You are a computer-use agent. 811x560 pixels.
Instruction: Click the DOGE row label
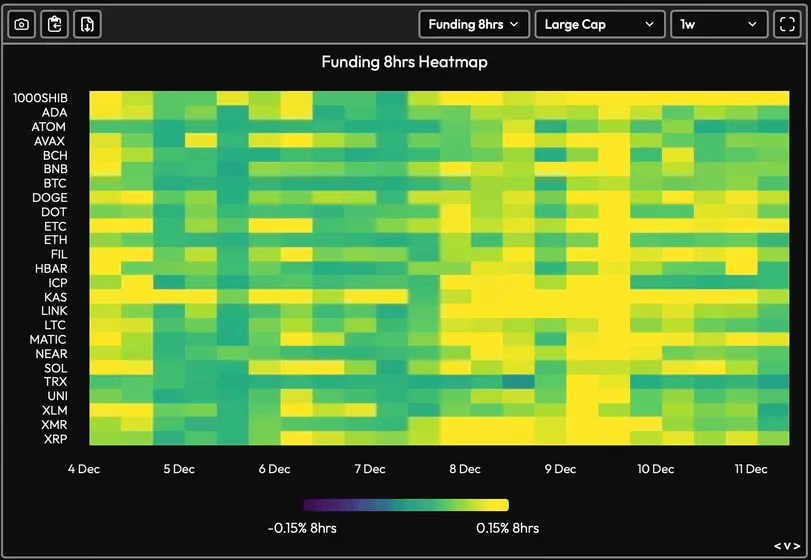(50, 198)
